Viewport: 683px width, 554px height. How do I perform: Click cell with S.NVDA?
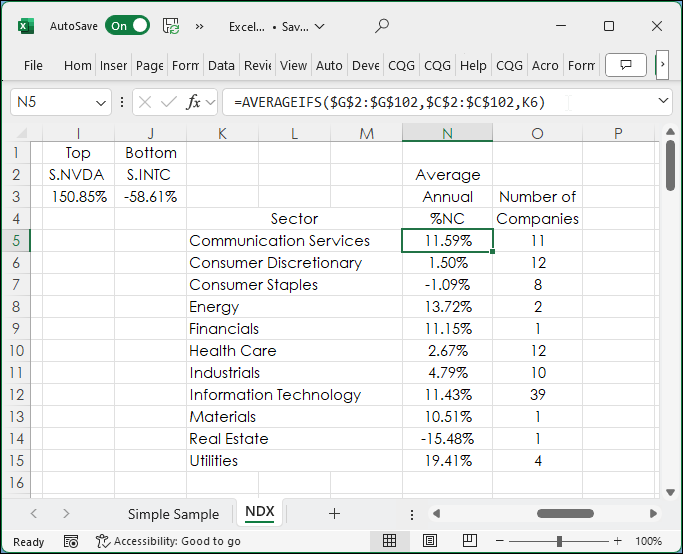78,175
